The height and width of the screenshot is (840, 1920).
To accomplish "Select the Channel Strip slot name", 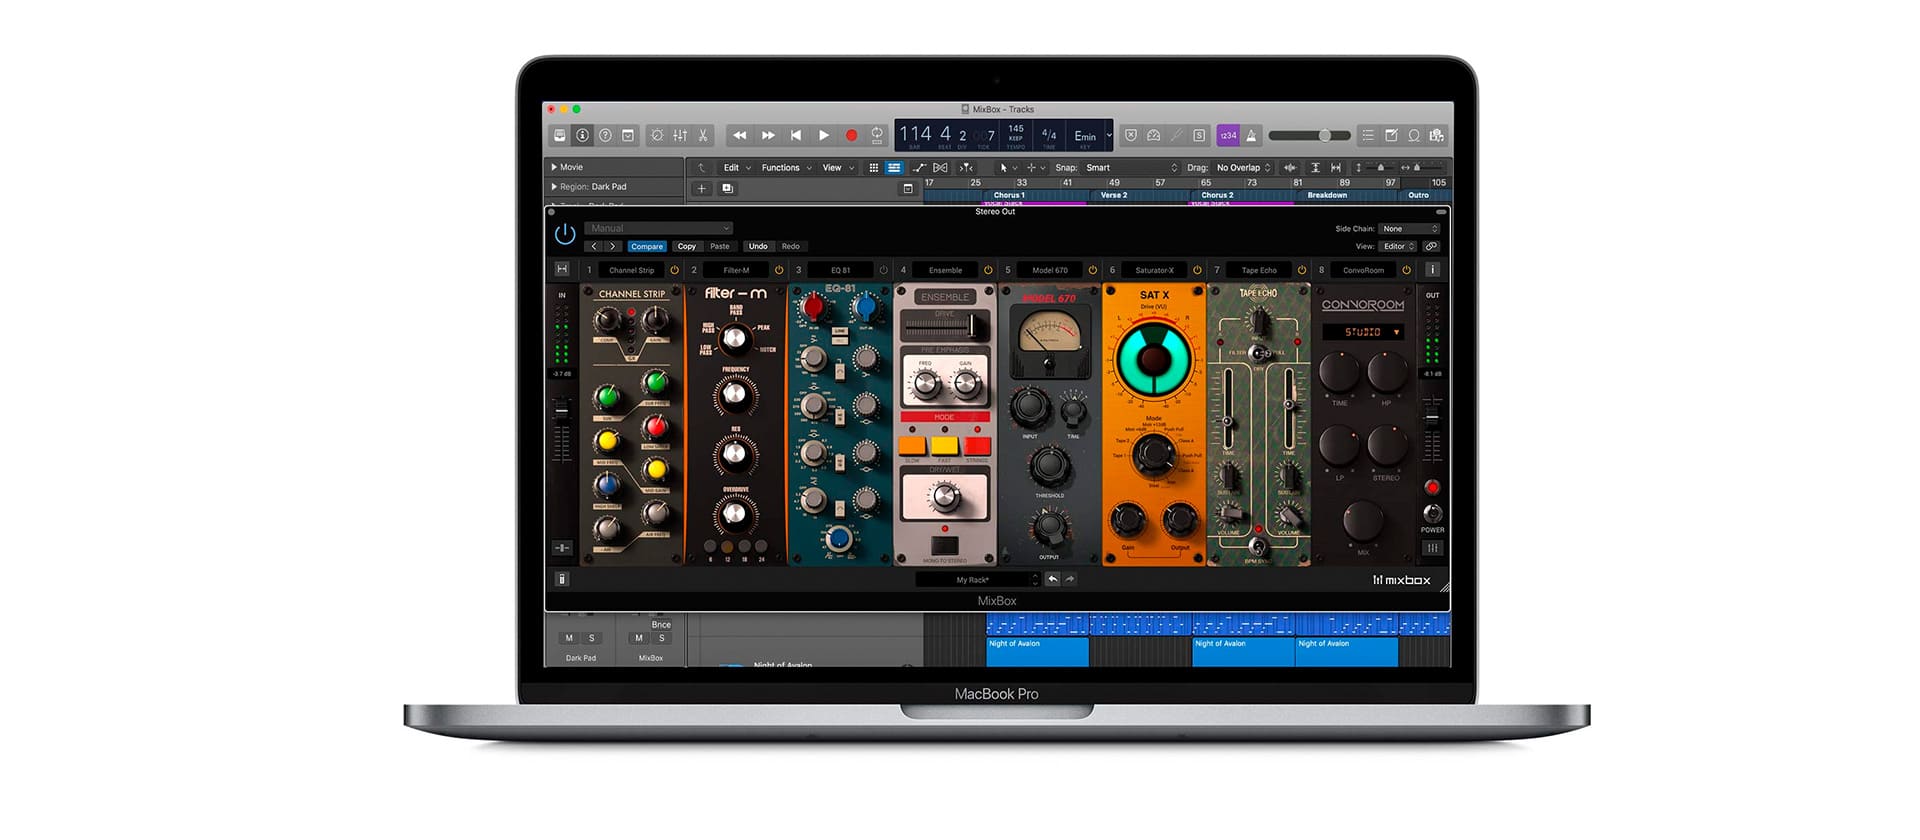I will [631, 270].
